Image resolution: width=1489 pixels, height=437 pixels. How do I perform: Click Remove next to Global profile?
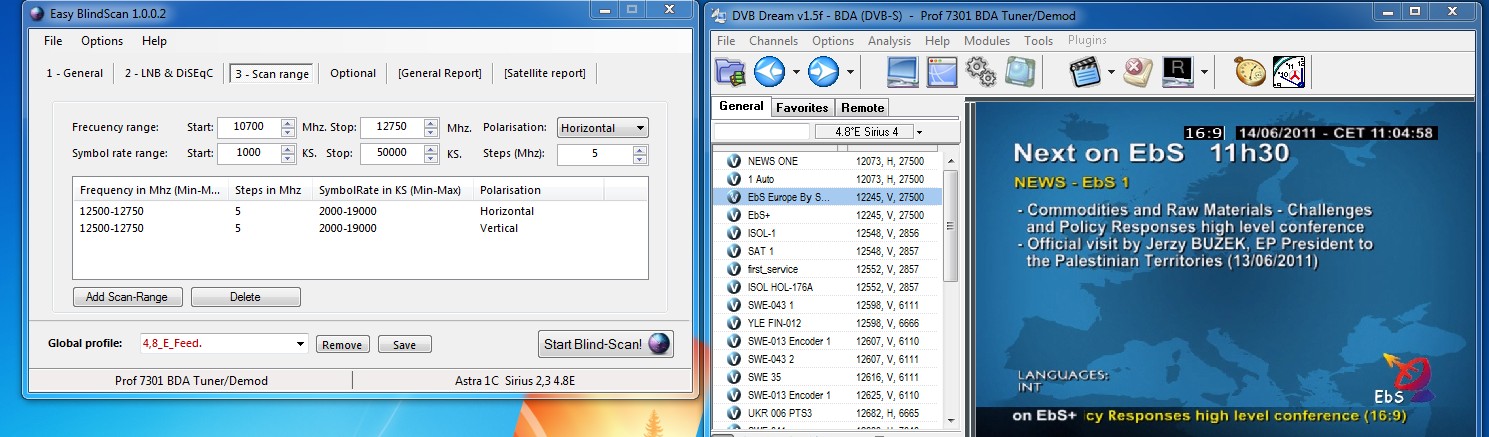coord(342,345)
